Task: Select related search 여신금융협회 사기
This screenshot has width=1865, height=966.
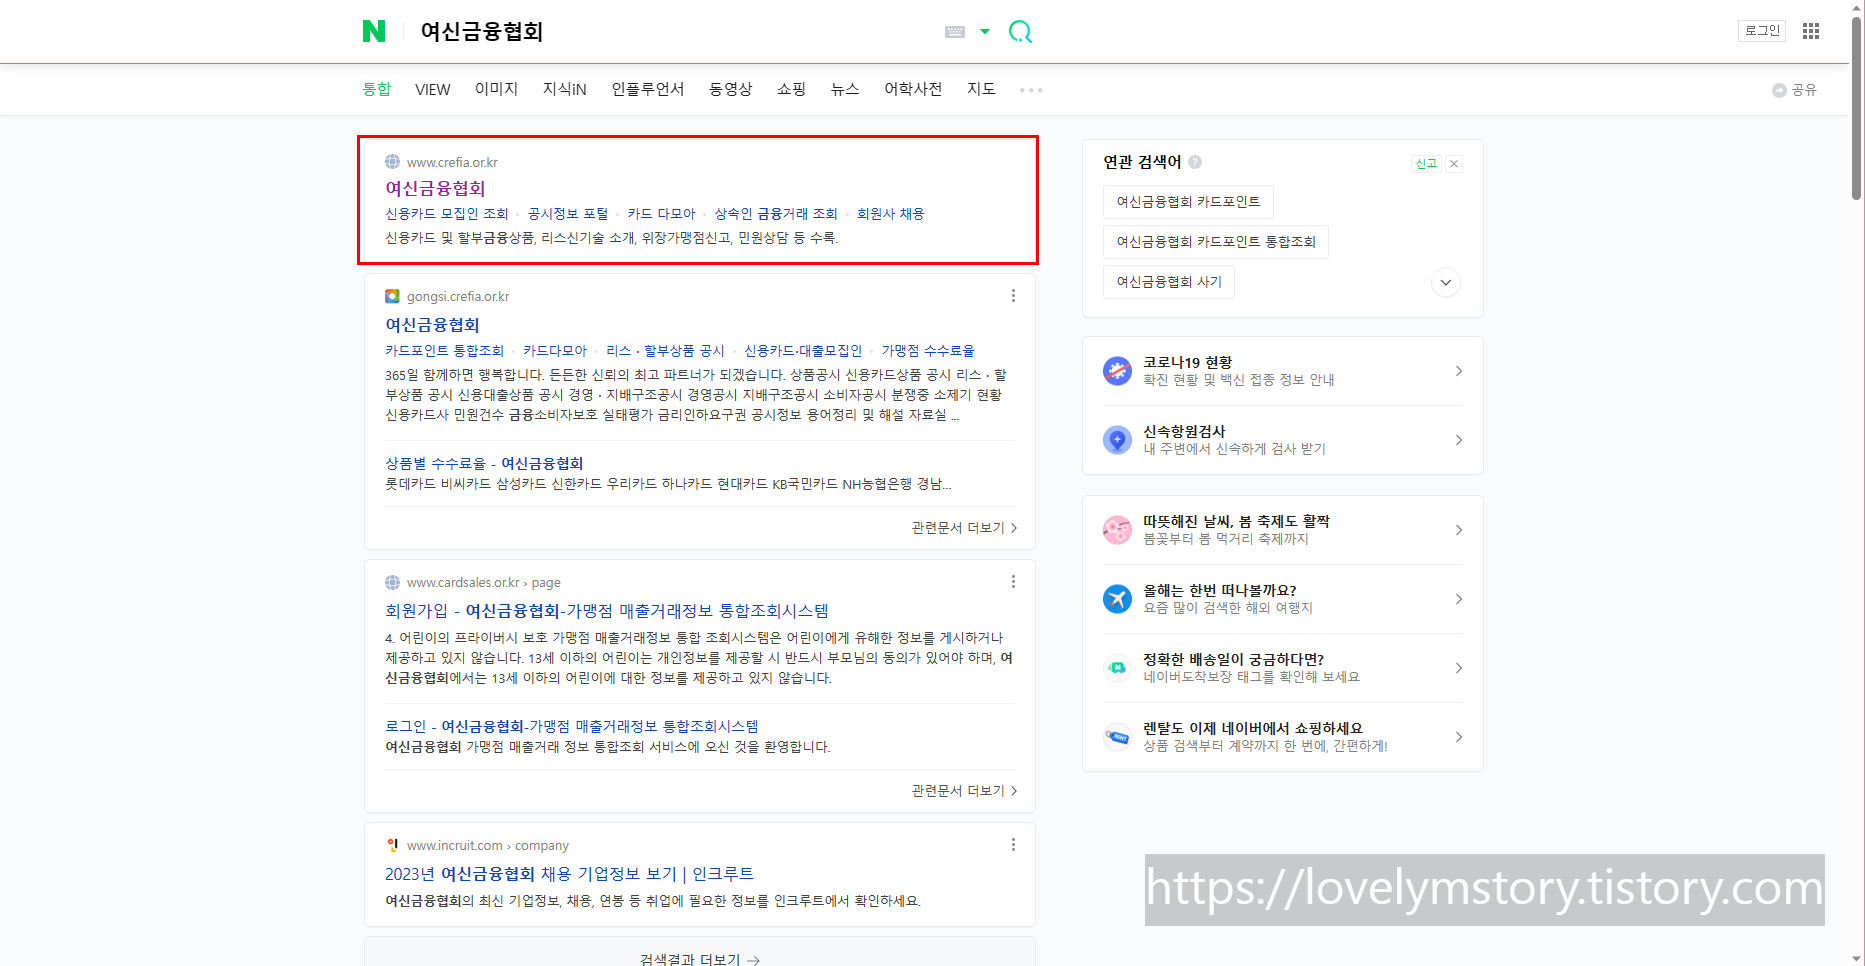Action: [x=1169, y=282]
